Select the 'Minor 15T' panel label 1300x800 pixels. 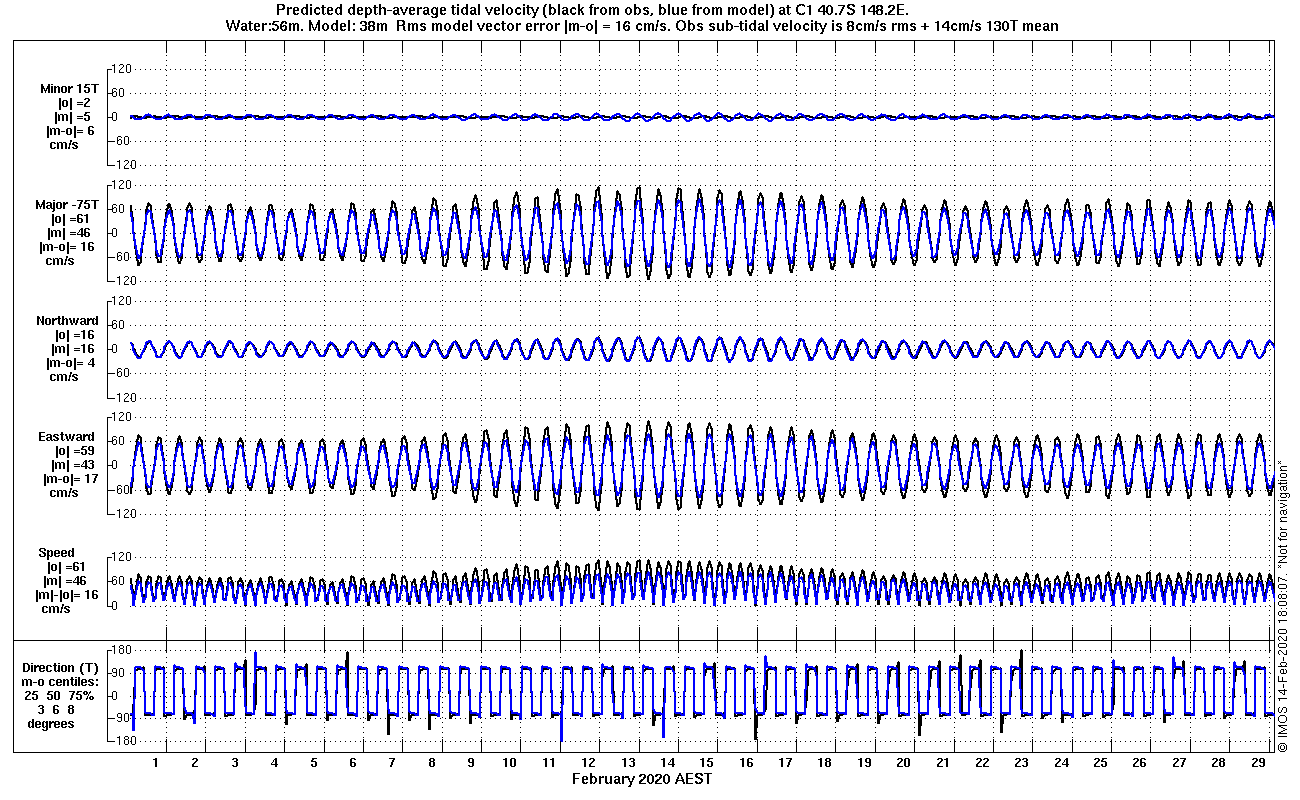69,89
